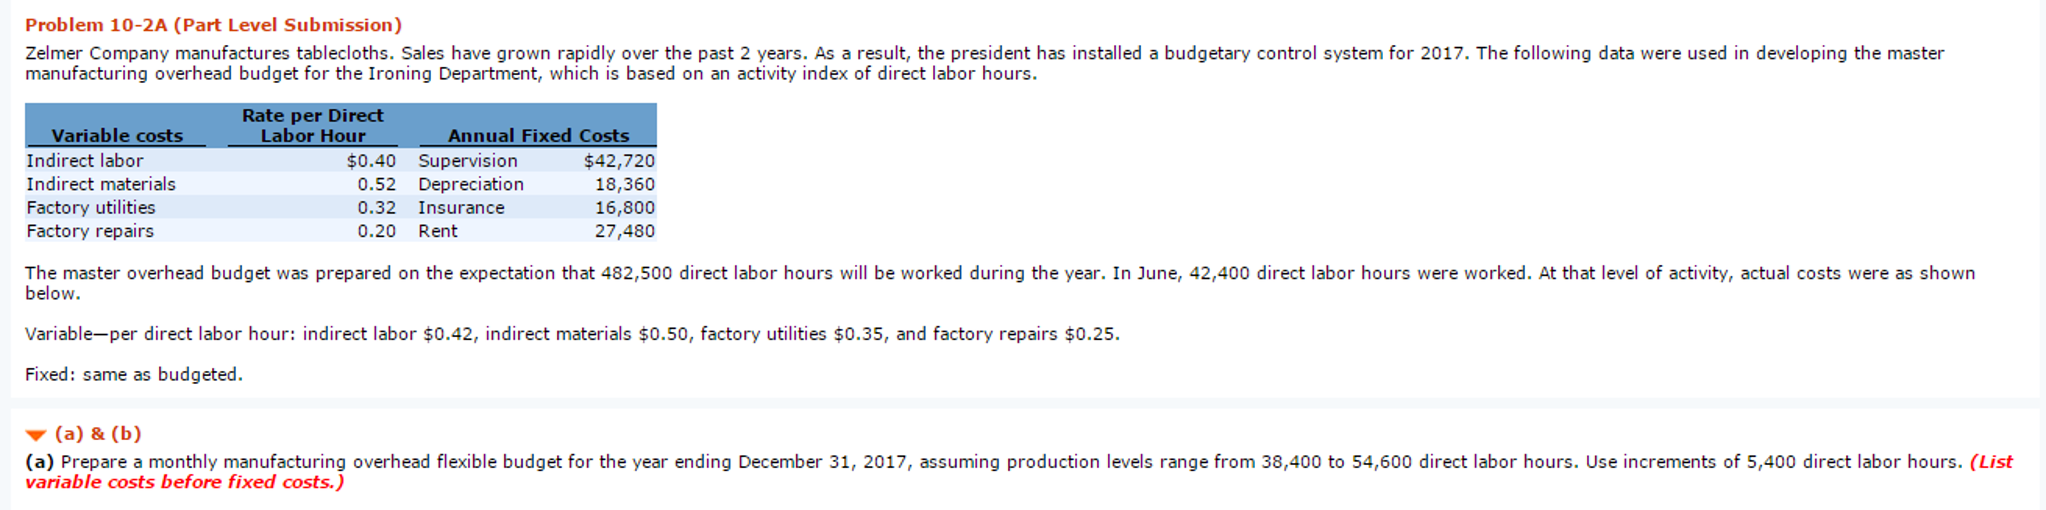2046x510 pixels.
Task: Collapse the (a) & (b) section triangle
Action: [36, 435]
